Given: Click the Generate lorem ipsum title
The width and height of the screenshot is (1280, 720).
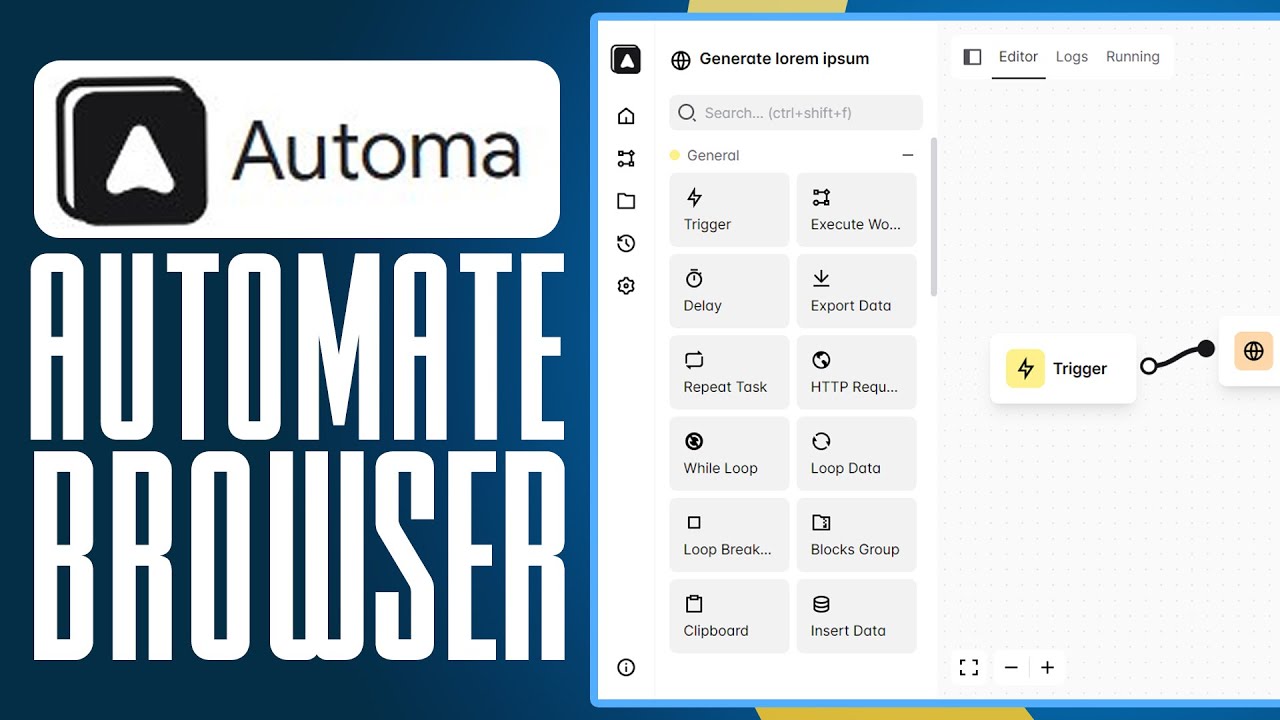Looking at the screenshot, I should pos(784,59).
